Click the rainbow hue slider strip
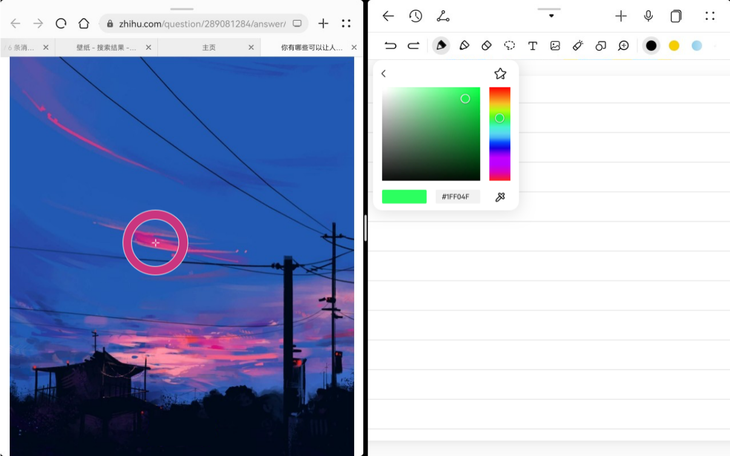The height and width of the screenshot is (456, 730). (x=500, y=134)
